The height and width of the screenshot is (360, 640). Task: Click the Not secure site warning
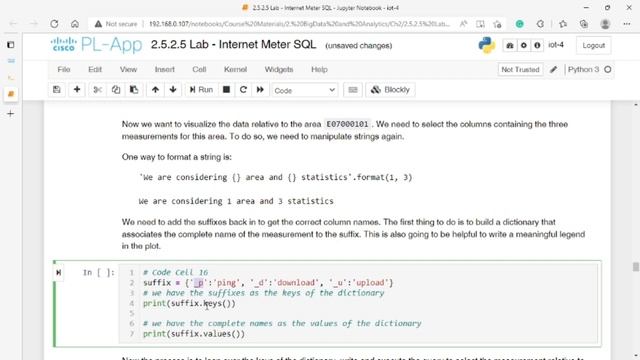tap(116, 24)
